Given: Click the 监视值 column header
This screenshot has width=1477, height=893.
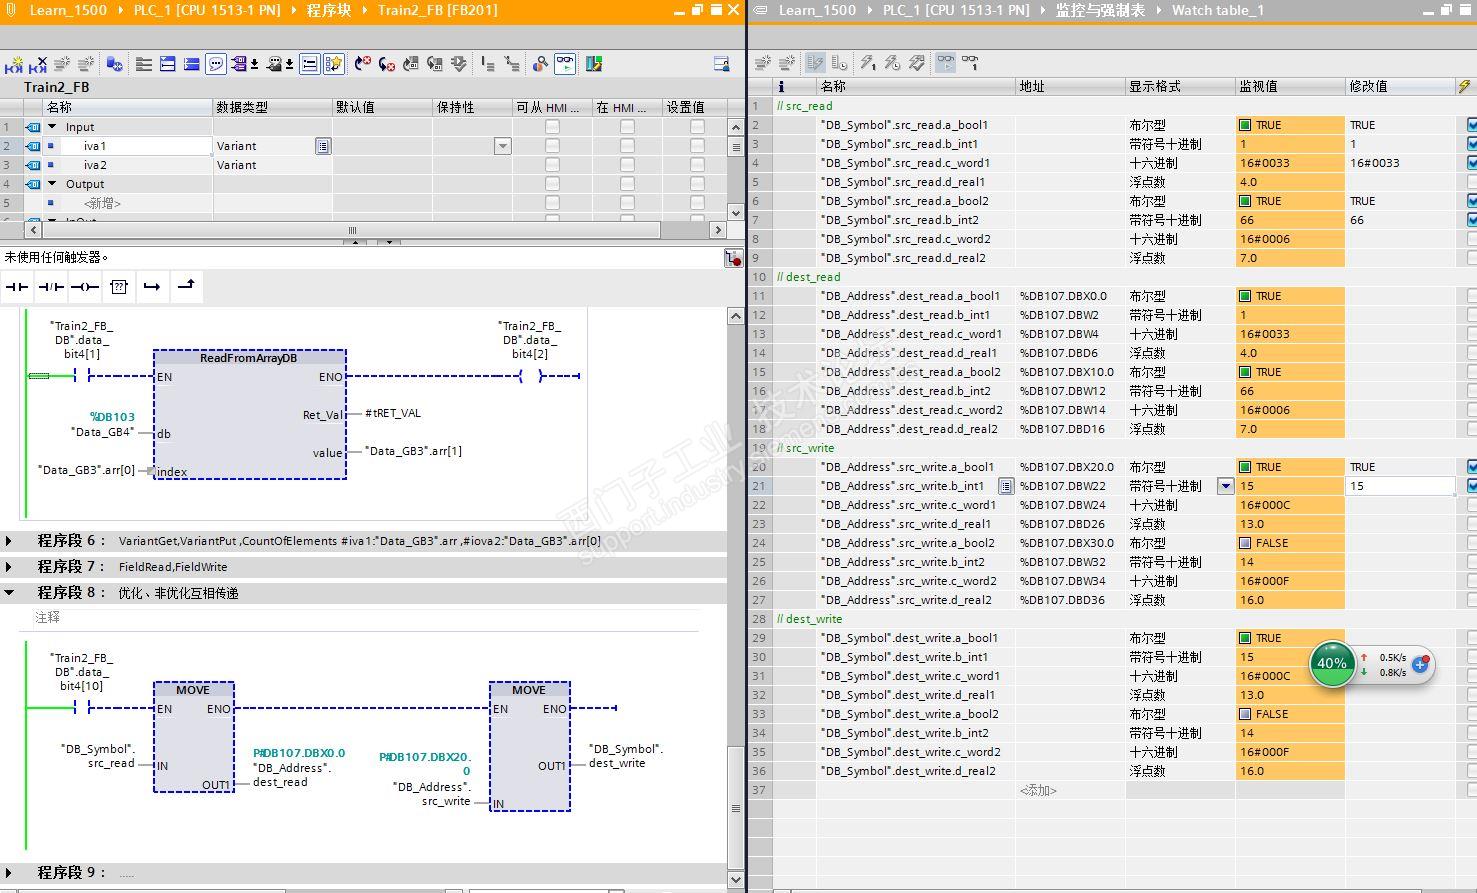Looking at the screenshot, I should click(1258, 86).
